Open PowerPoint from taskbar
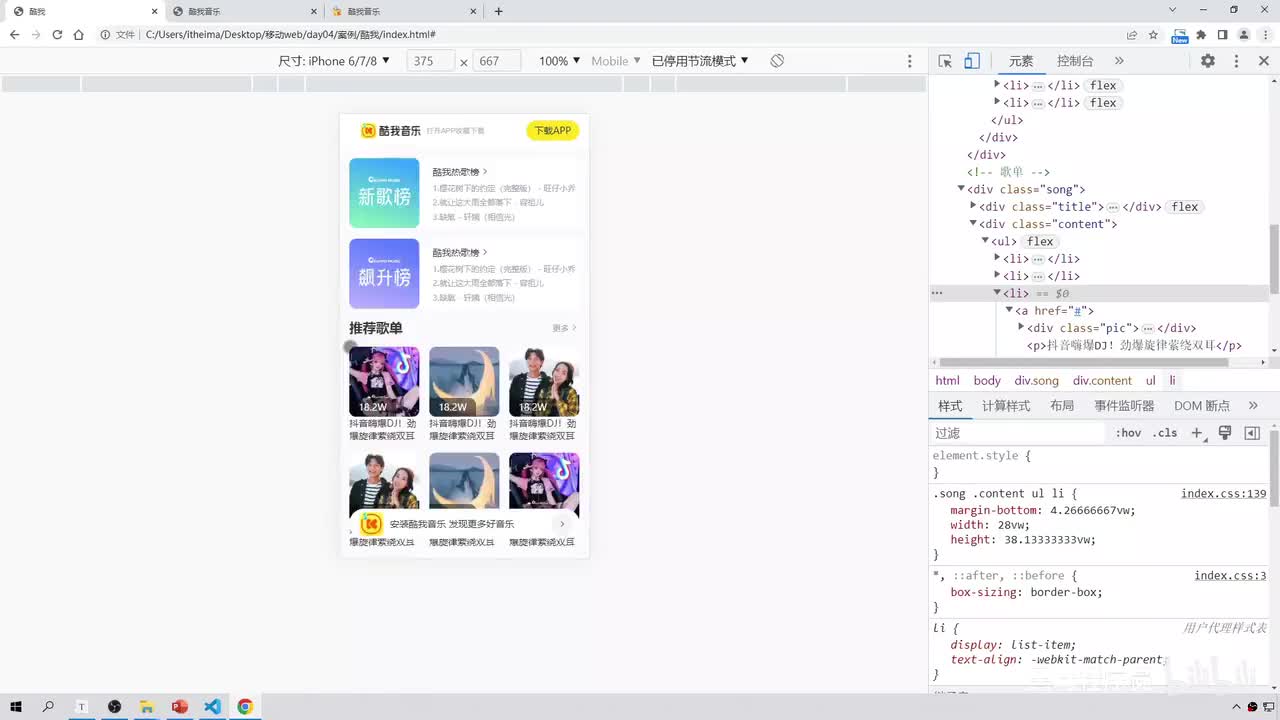The width and height of the screenshot is (1280, 720). pyautogui.click(x=180, y=707)
